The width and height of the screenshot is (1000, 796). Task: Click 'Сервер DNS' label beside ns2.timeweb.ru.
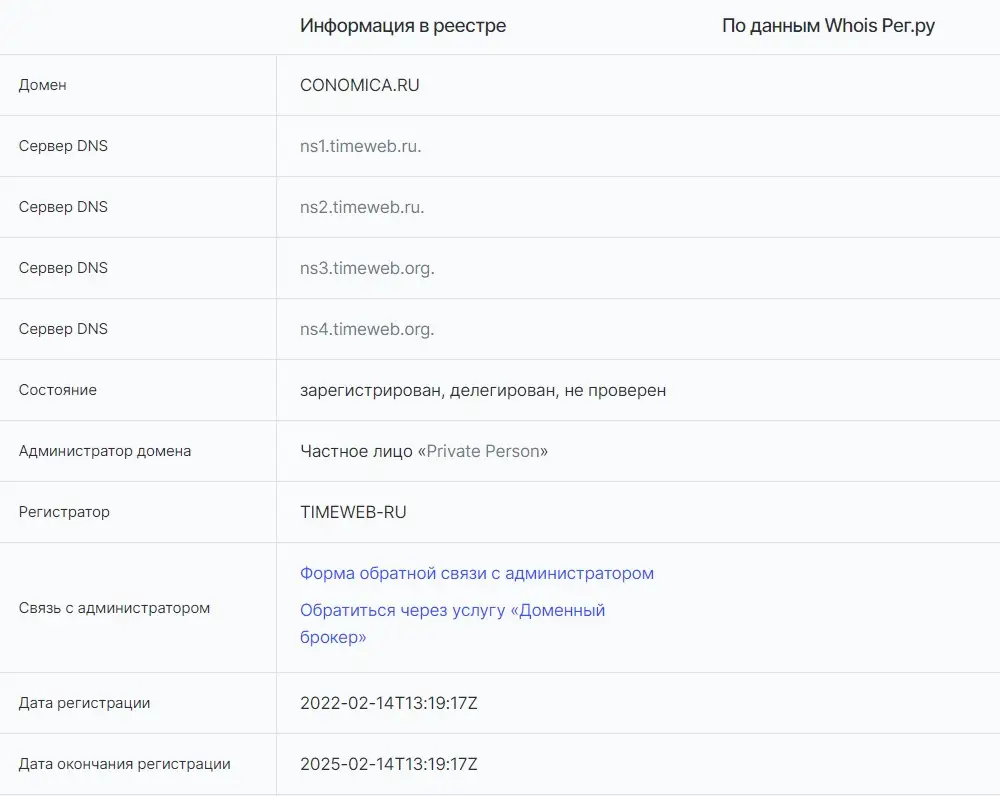(63, 207)
